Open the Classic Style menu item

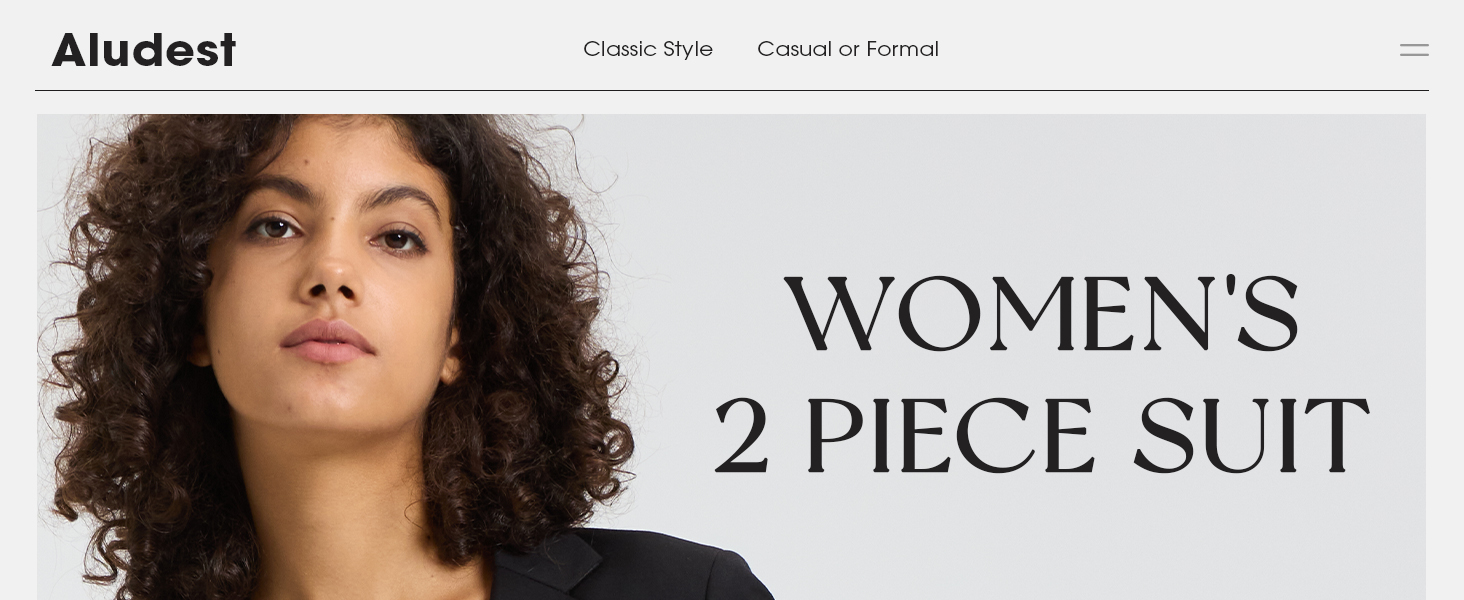648,49
